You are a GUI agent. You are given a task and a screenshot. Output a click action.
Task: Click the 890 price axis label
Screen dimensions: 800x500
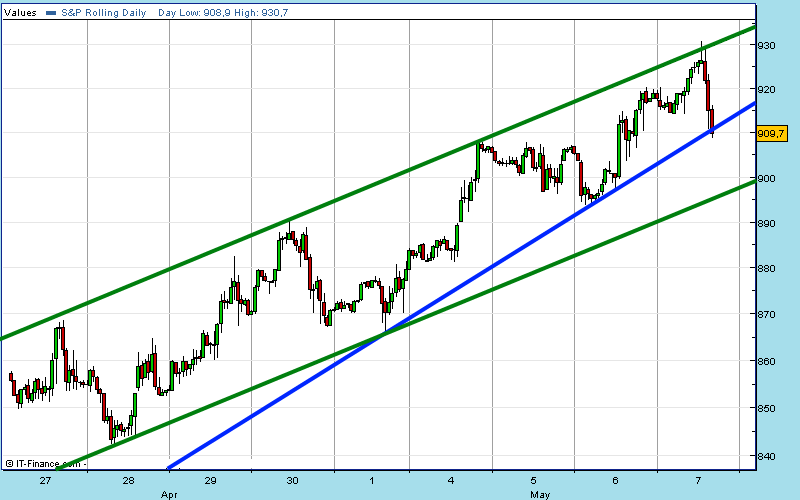point(766,223)
